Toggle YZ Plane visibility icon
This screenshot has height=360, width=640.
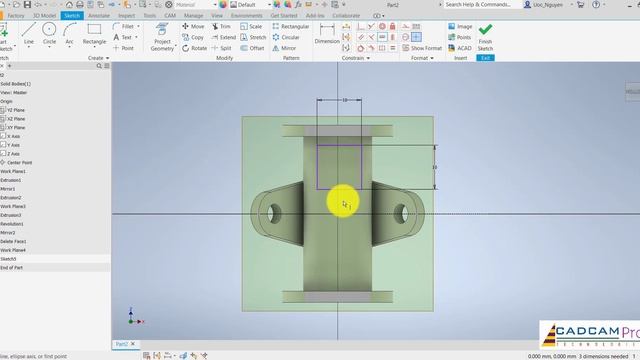(3, 110)
